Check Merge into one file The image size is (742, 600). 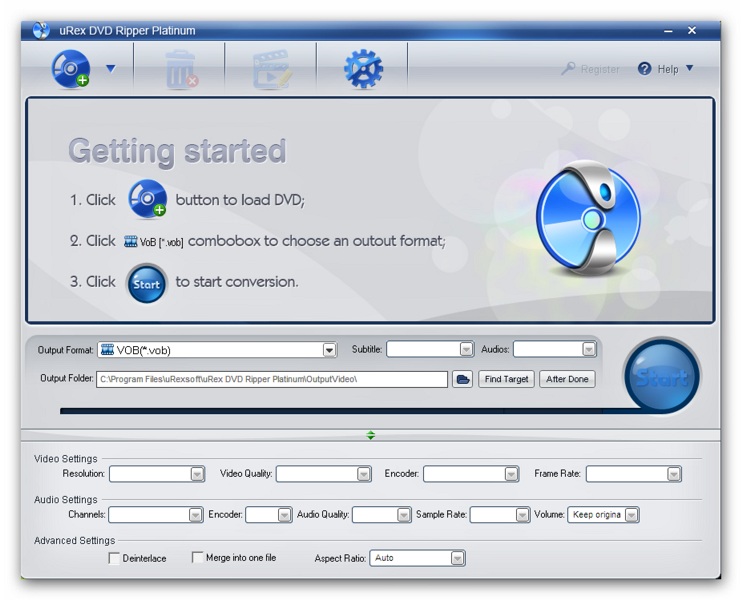[197, 557]
